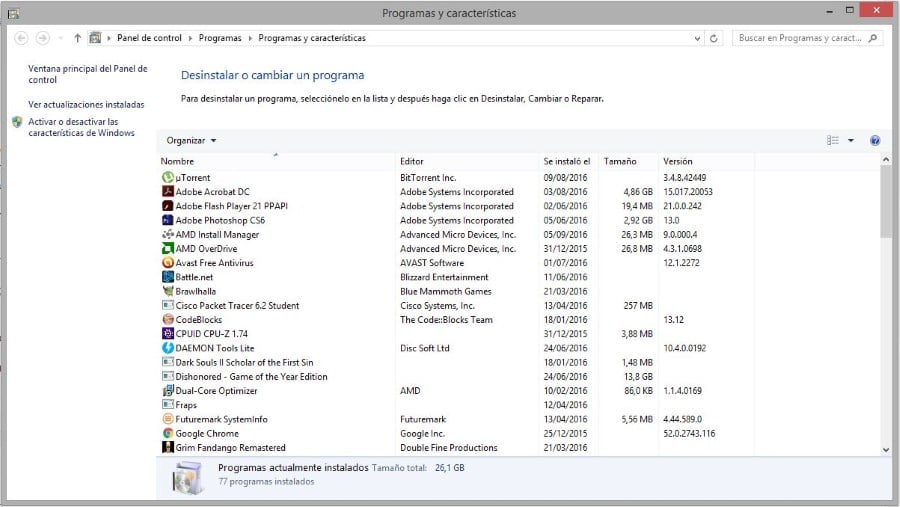
Task: Click the 4,86 GB size cell
Action: click(x=638, y=192)
